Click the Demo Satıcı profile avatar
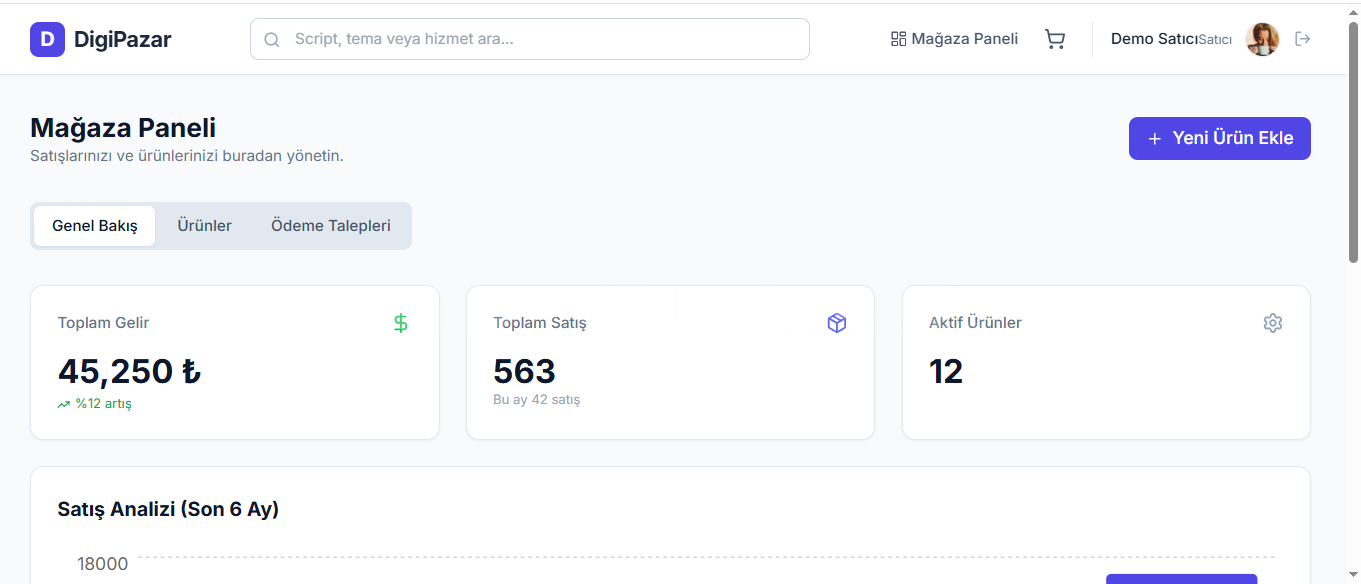Screen dimensions: 1361x584 coord(1262,39)
